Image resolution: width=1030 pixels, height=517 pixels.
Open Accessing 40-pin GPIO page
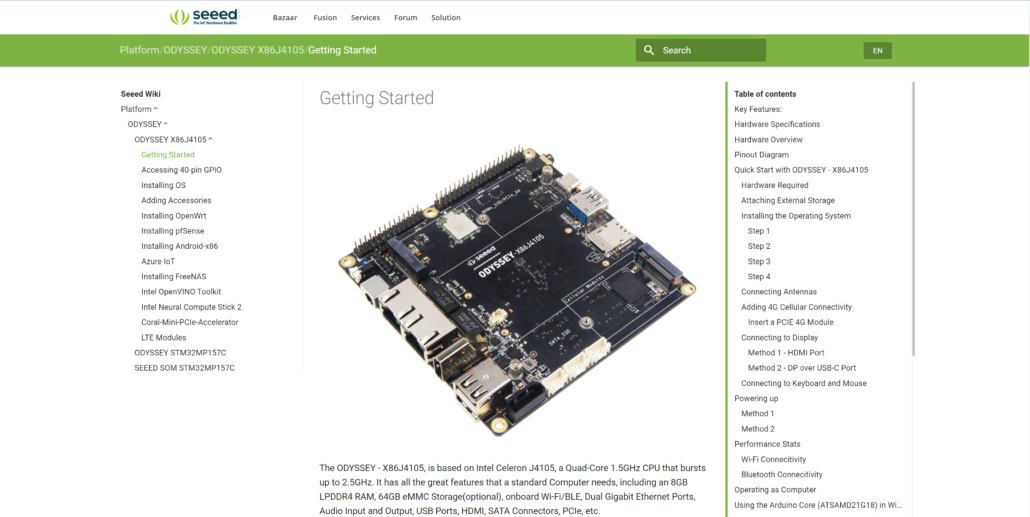click(x=181, y=170)
